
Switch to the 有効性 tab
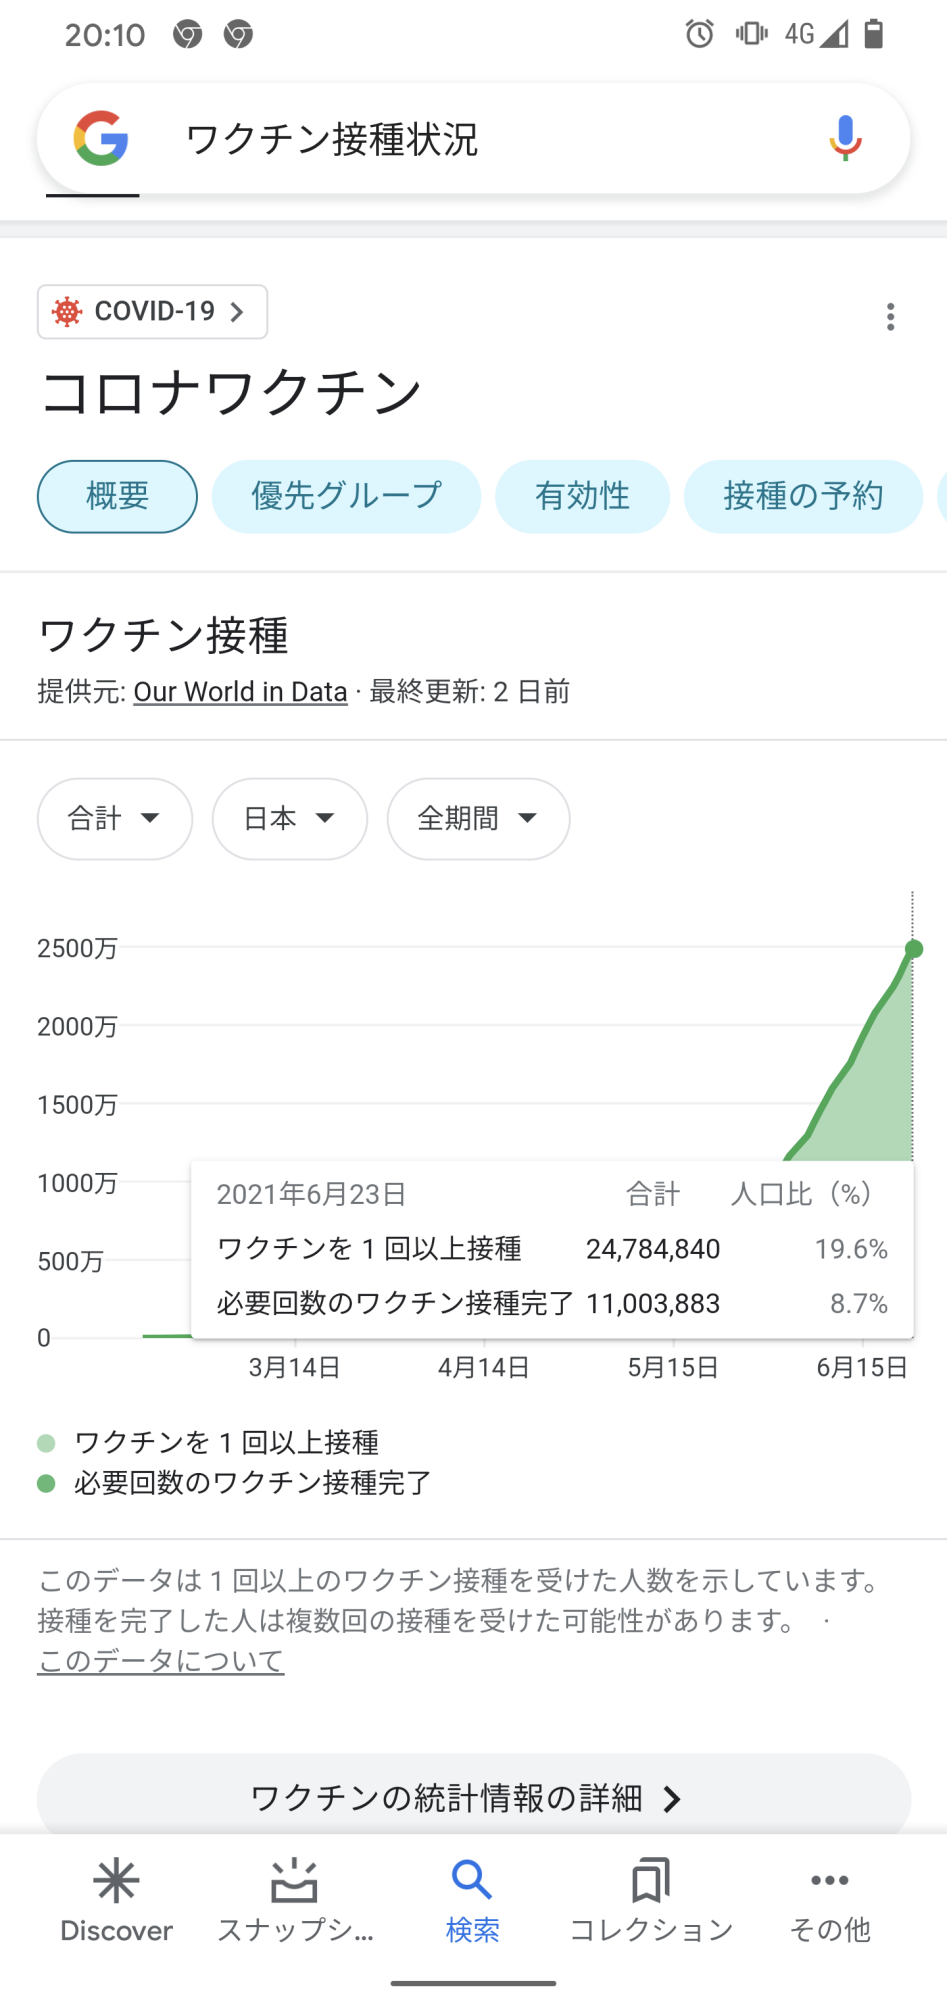pos(582,496)
